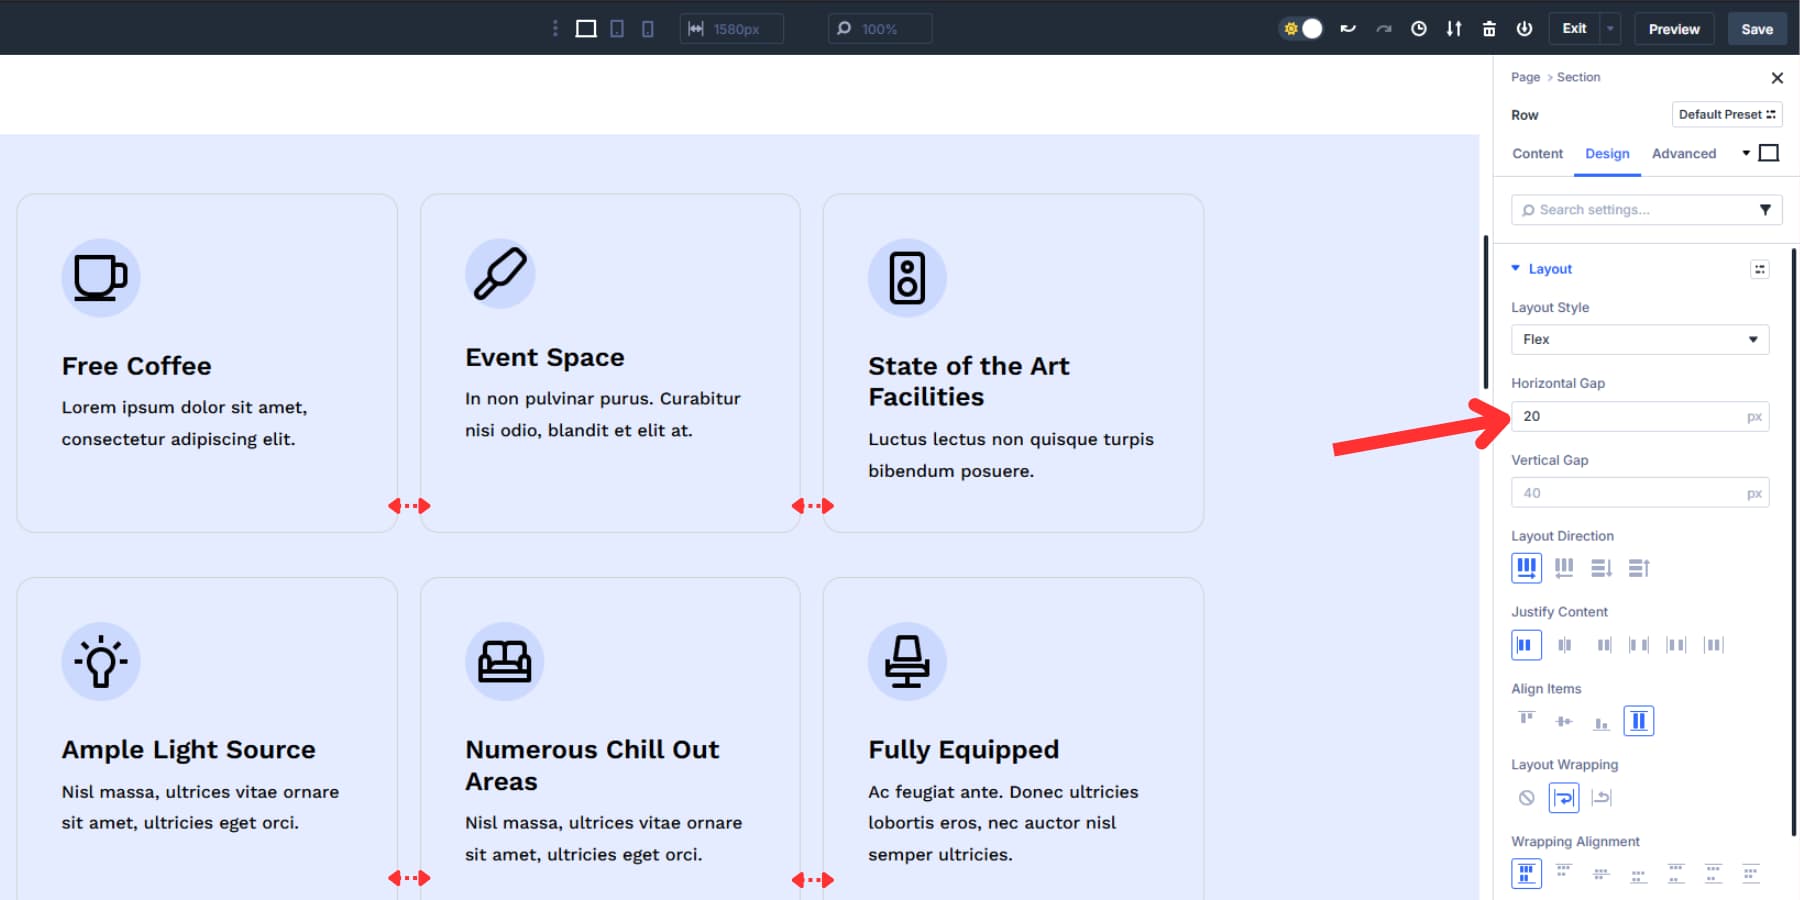The width and height of the screenshot is (1800, 900).
Task: Open the Advanced tab
Action: point(1683,154)
